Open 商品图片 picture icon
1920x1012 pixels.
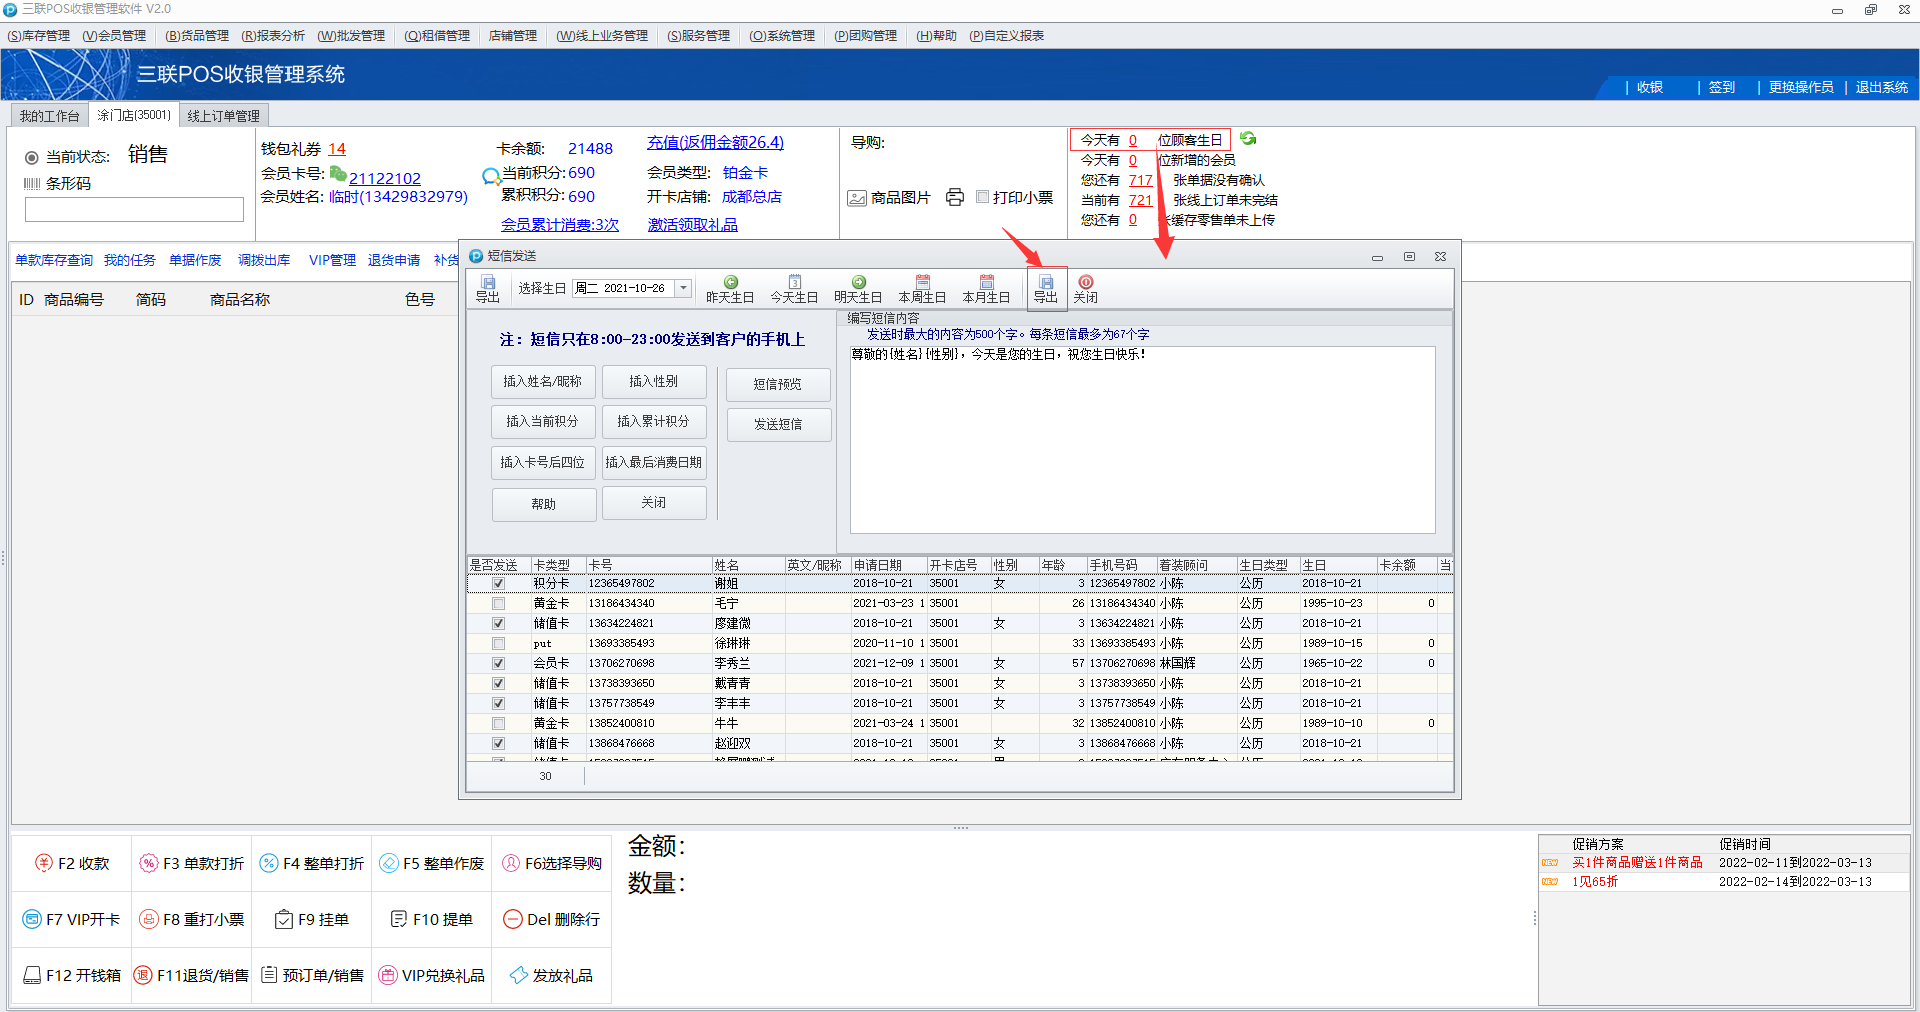[x=857, y=198]
